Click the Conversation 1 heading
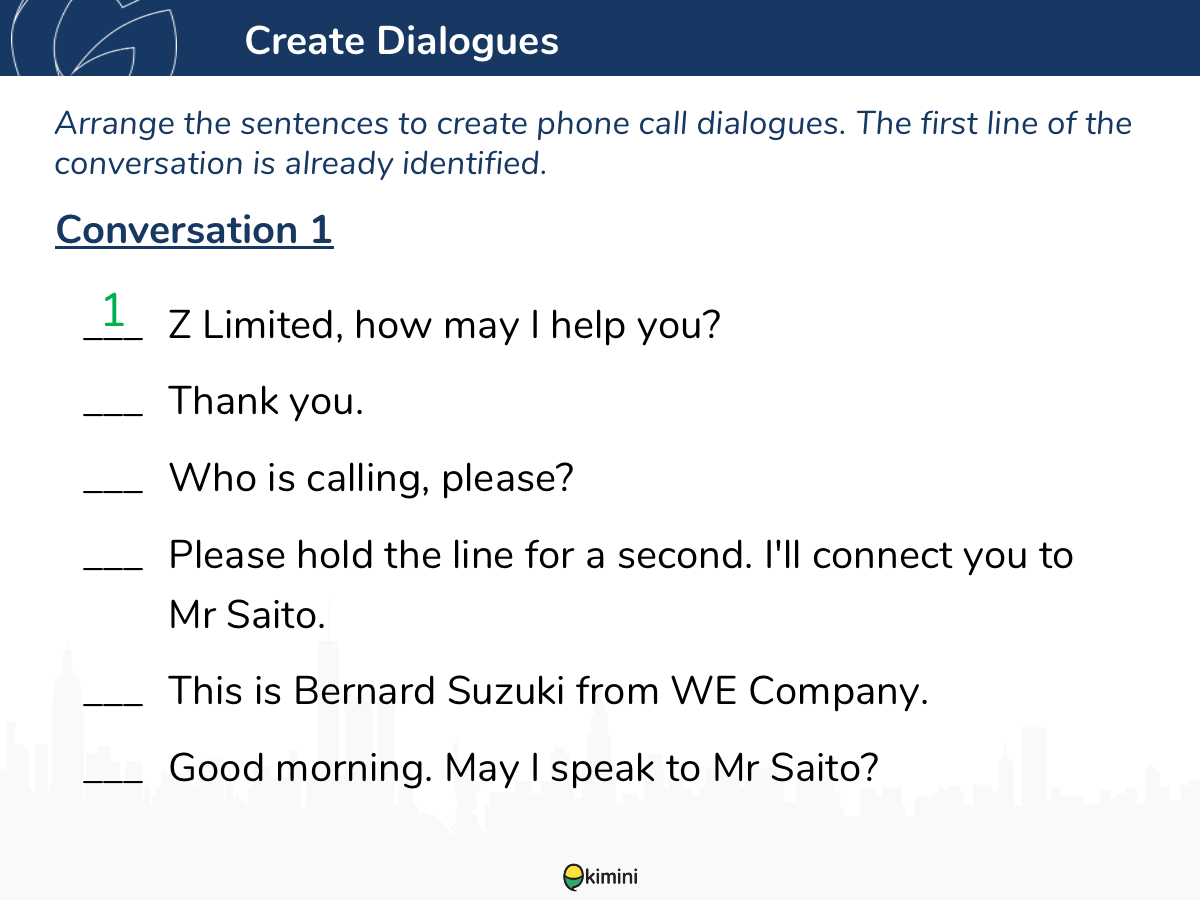The width and height of the screenshot is (1200, 900). (194, 230)
